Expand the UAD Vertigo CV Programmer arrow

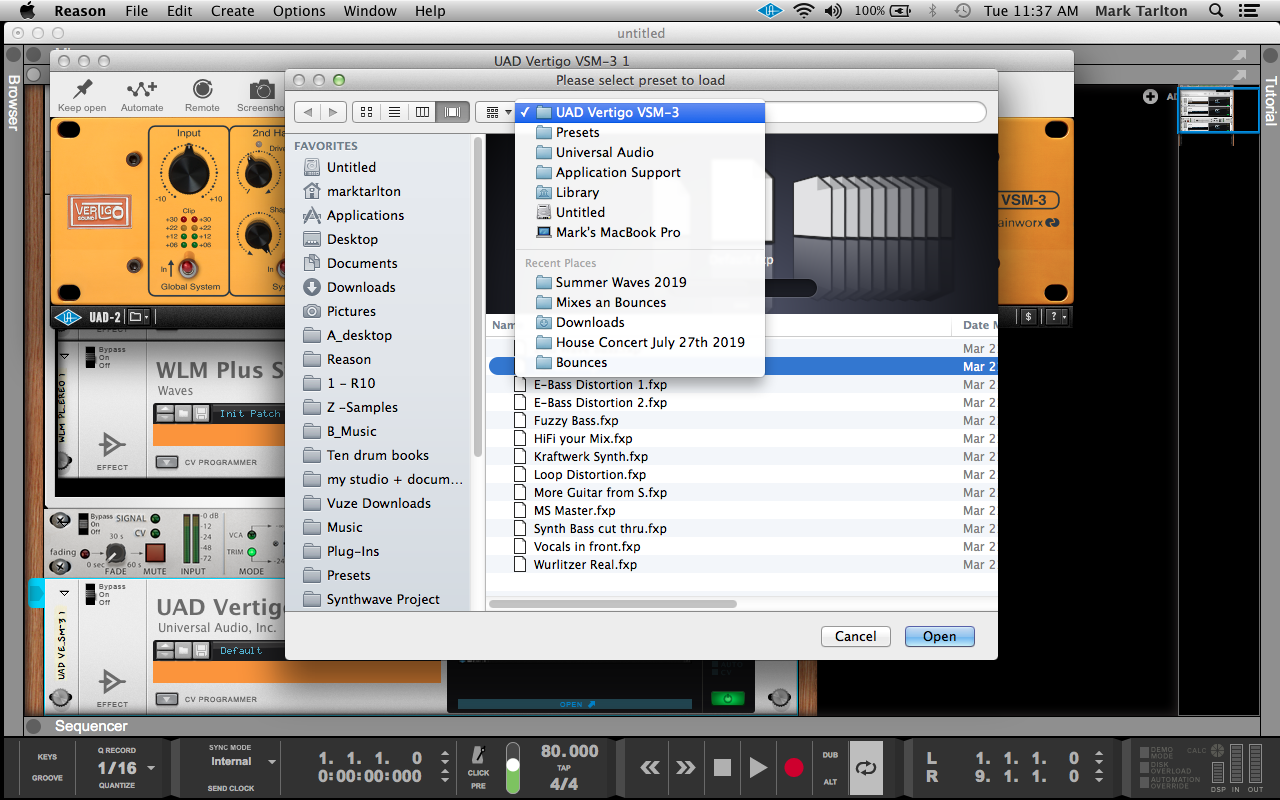167,699
